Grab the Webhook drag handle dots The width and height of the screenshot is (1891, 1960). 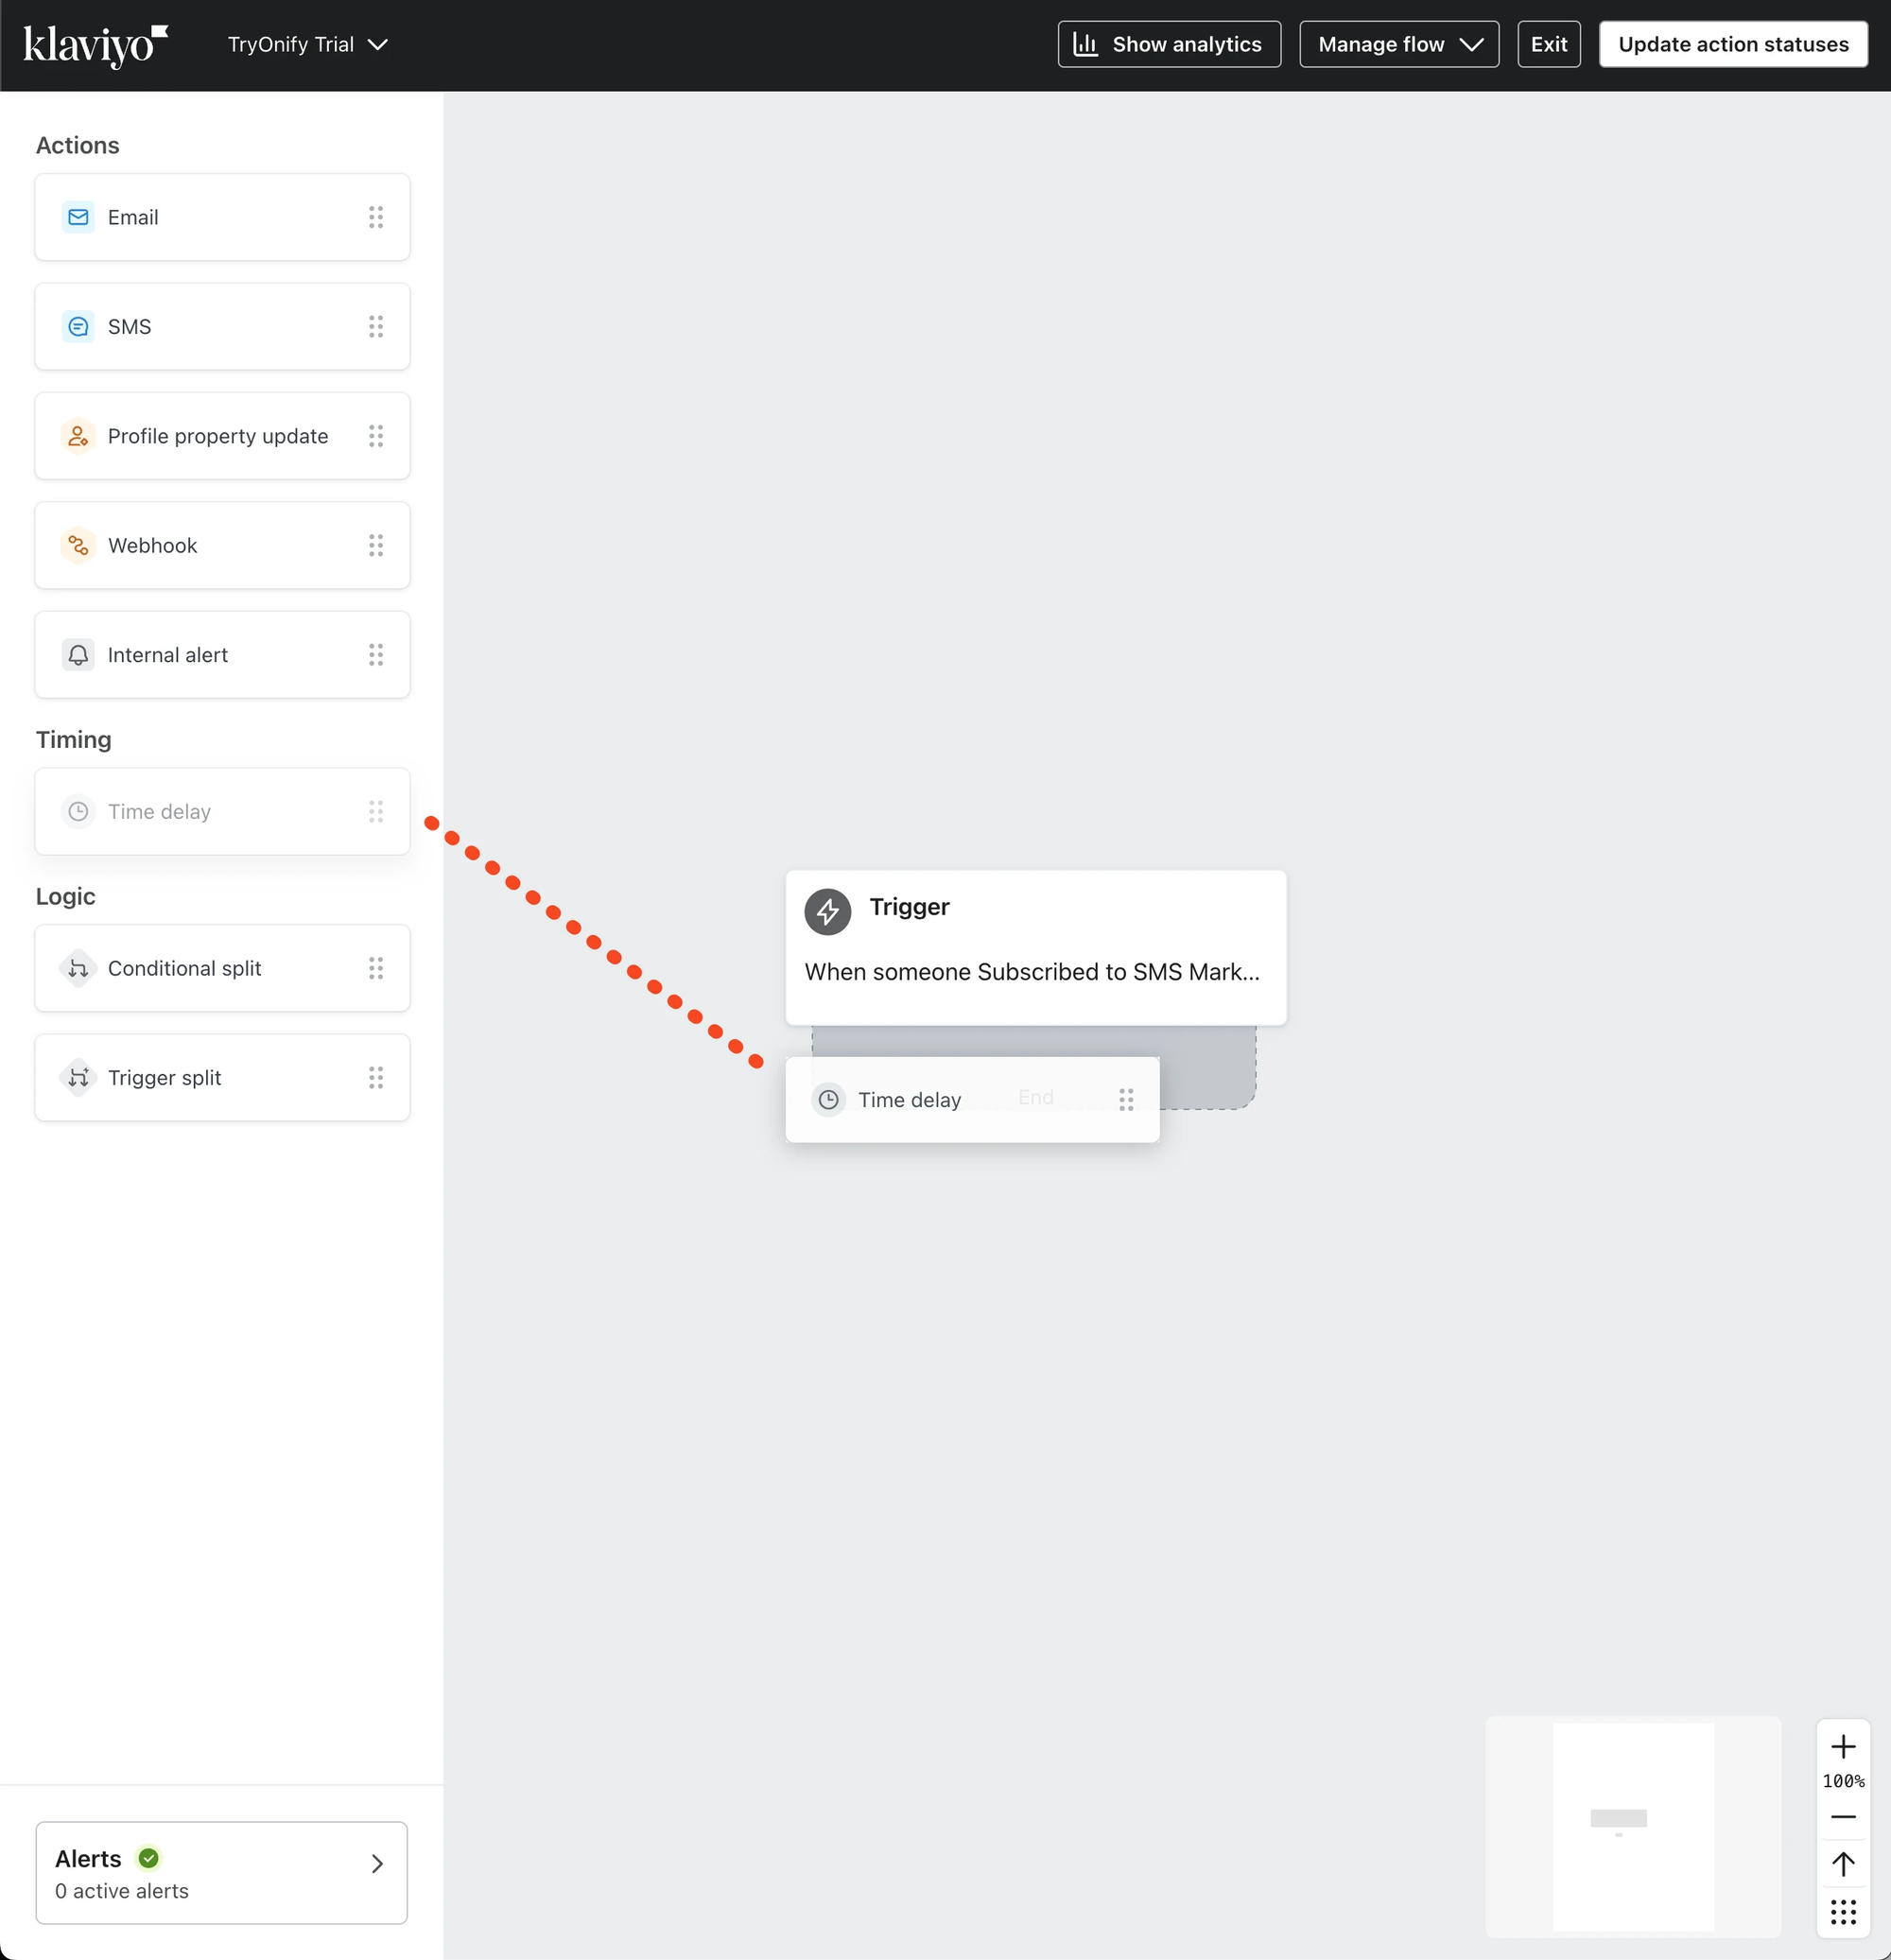tap(376, 545)
